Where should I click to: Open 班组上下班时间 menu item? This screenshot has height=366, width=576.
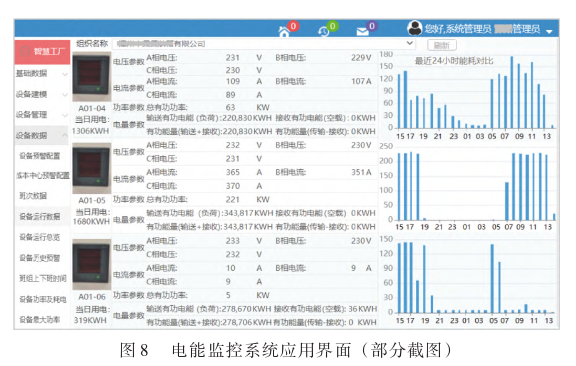click(43, 279)
